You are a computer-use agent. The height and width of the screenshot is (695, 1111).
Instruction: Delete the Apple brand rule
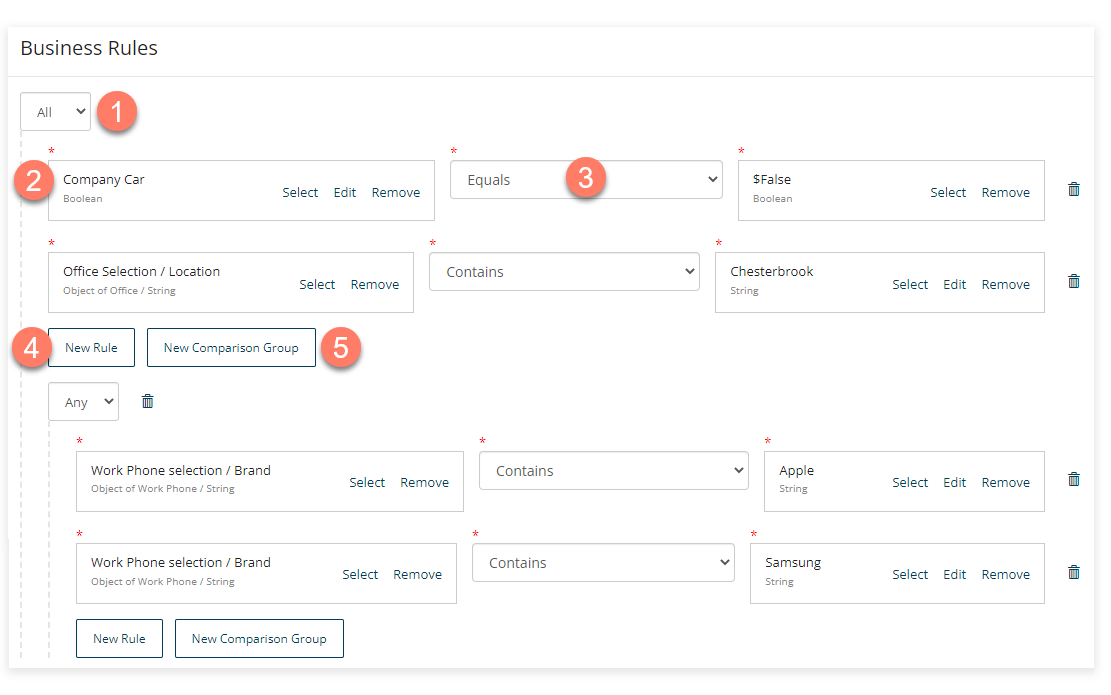point(1073,479)
